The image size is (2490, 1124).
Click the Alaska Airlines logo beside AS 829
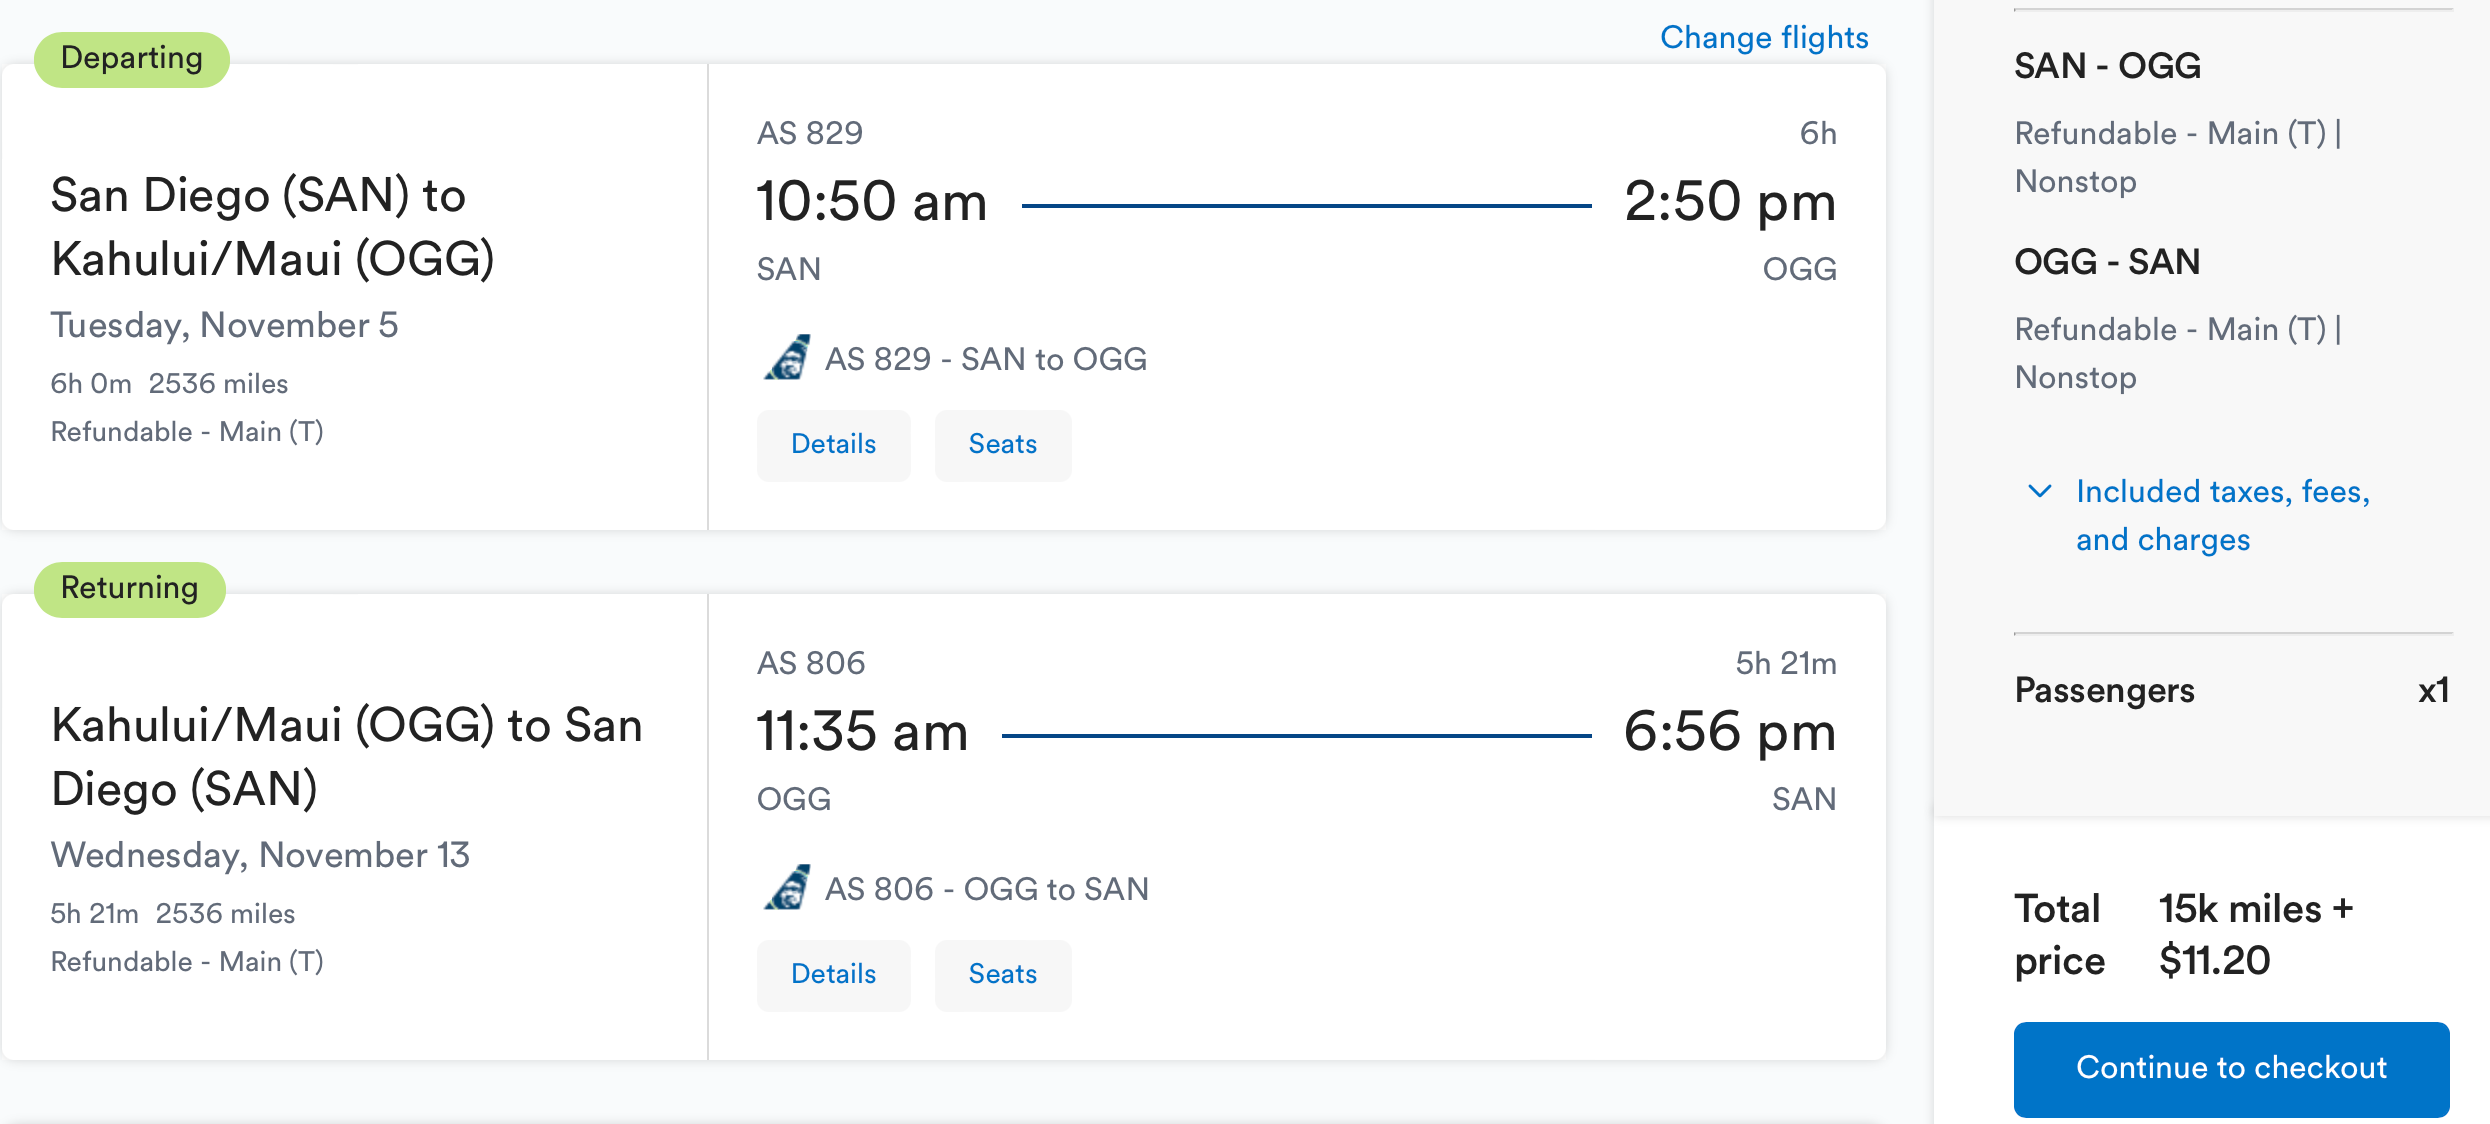[788, 358]
